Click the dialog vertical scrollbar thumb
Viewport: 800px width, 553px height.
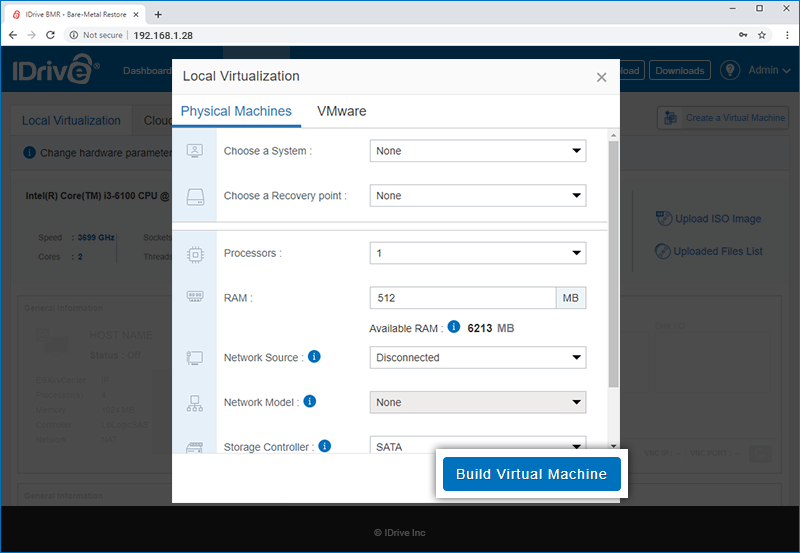613,264
